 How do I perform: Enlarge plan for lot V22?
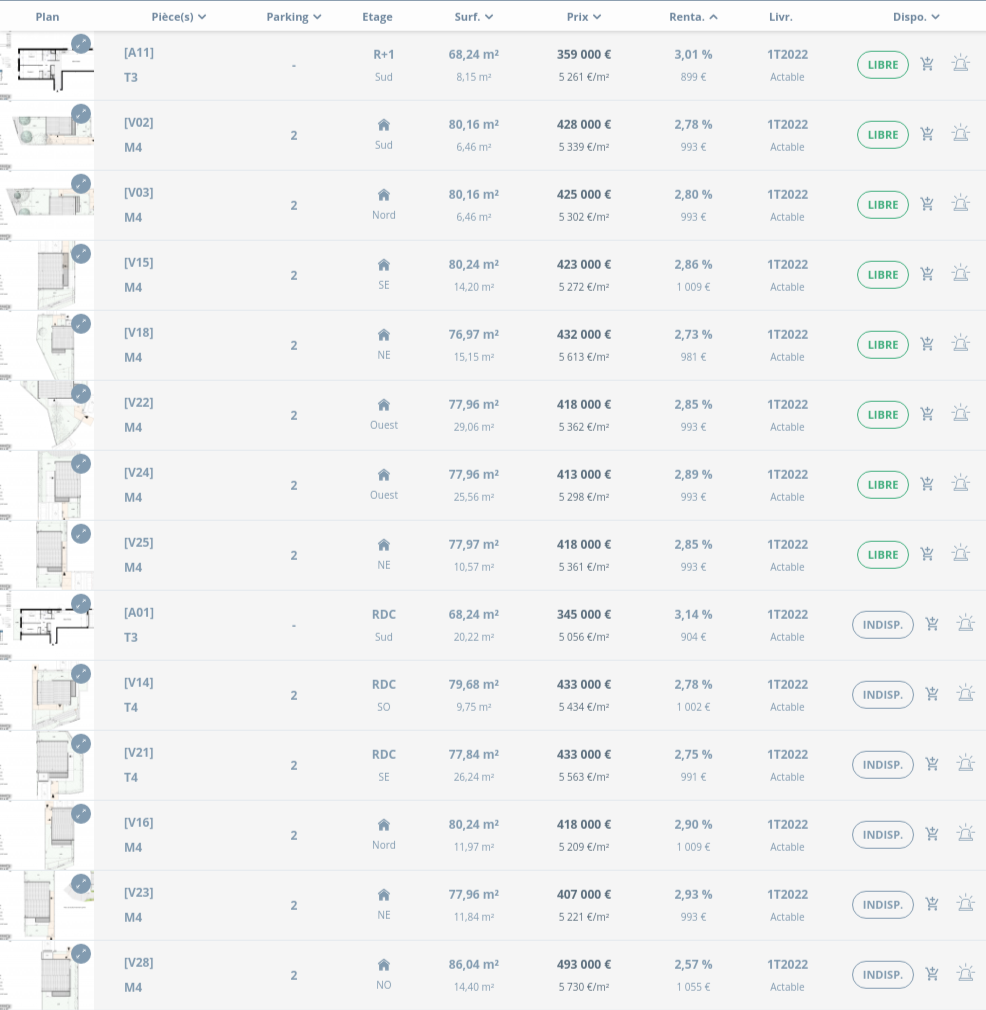81,394
